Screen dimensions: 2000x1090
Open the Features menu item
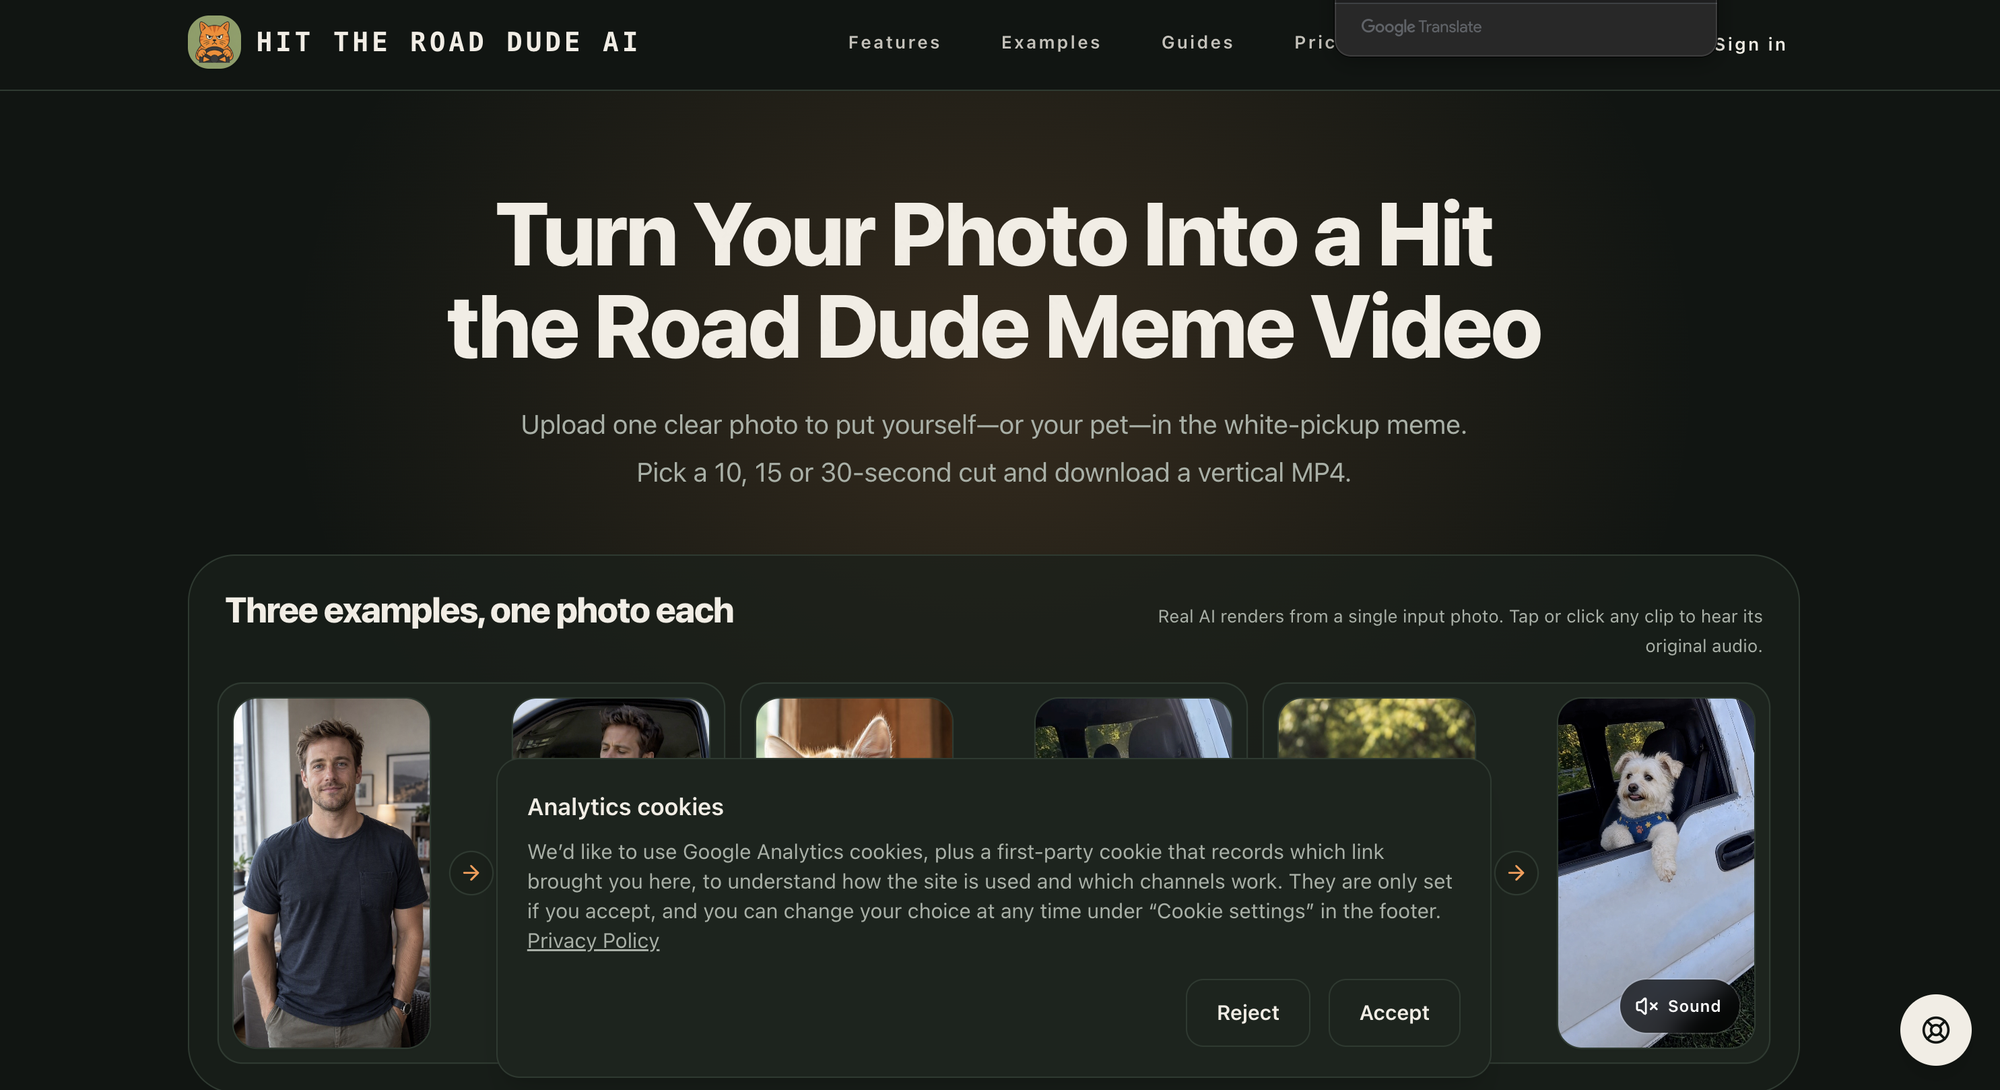click(x=894, y=42)
